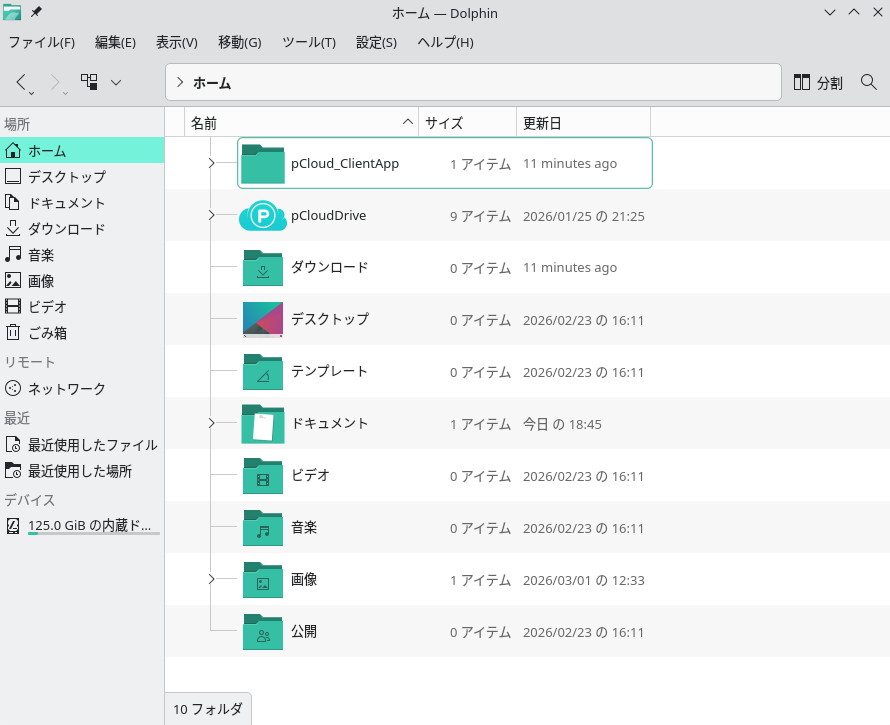This screenshot has height=725, width=890.
Task: Expand the pCloud_ClientApp folder tree
Action: tap(211, 163)
